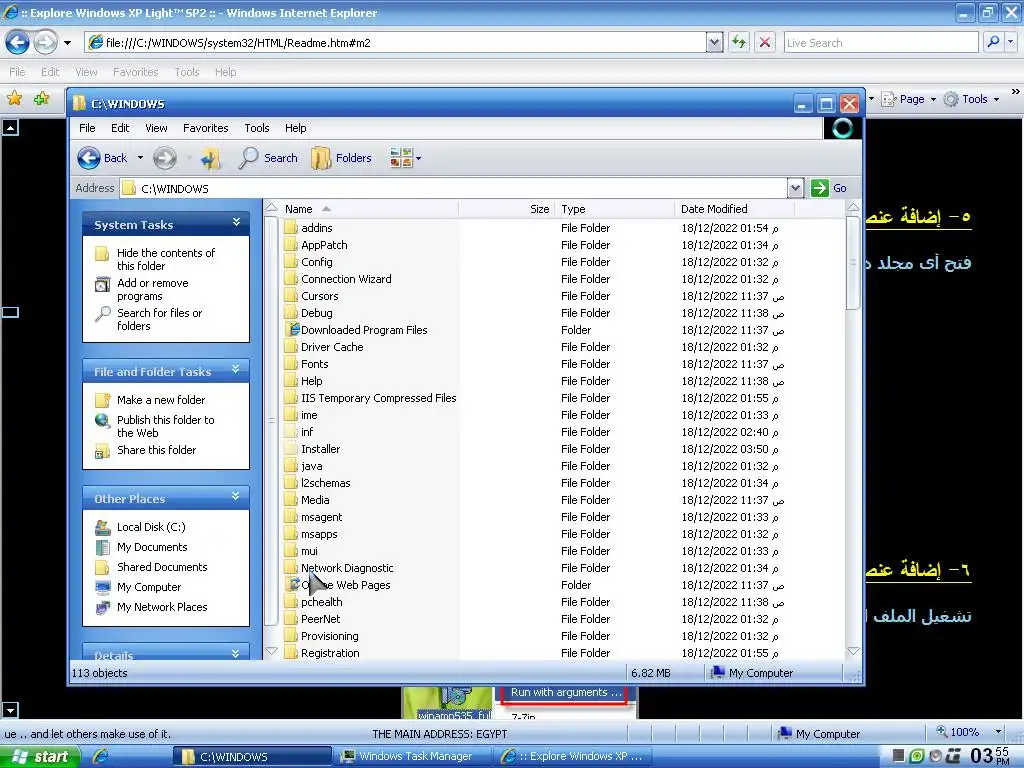Click the IE stop button
Viewport: 1024px width, 768px height.
point(765,43)
